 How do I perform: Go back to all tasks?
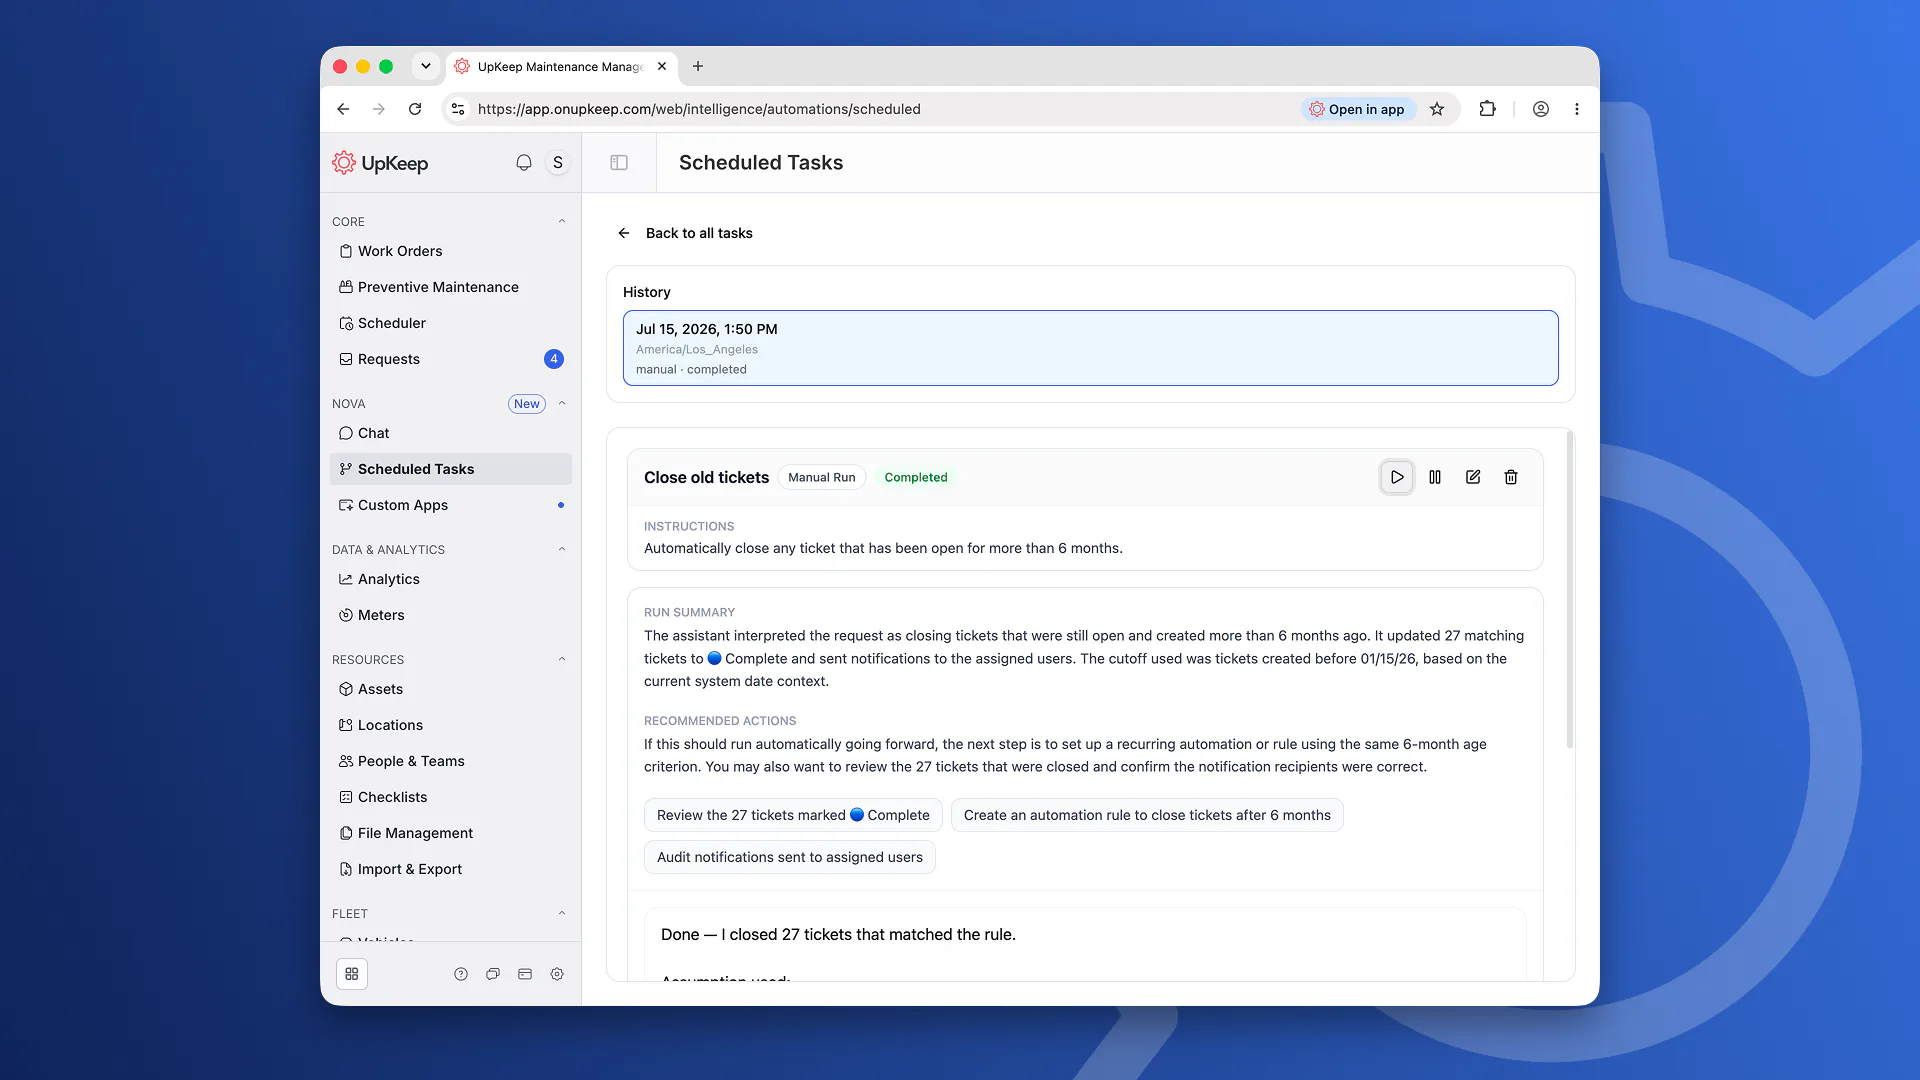pyautogui.click(x=685, y=233)
